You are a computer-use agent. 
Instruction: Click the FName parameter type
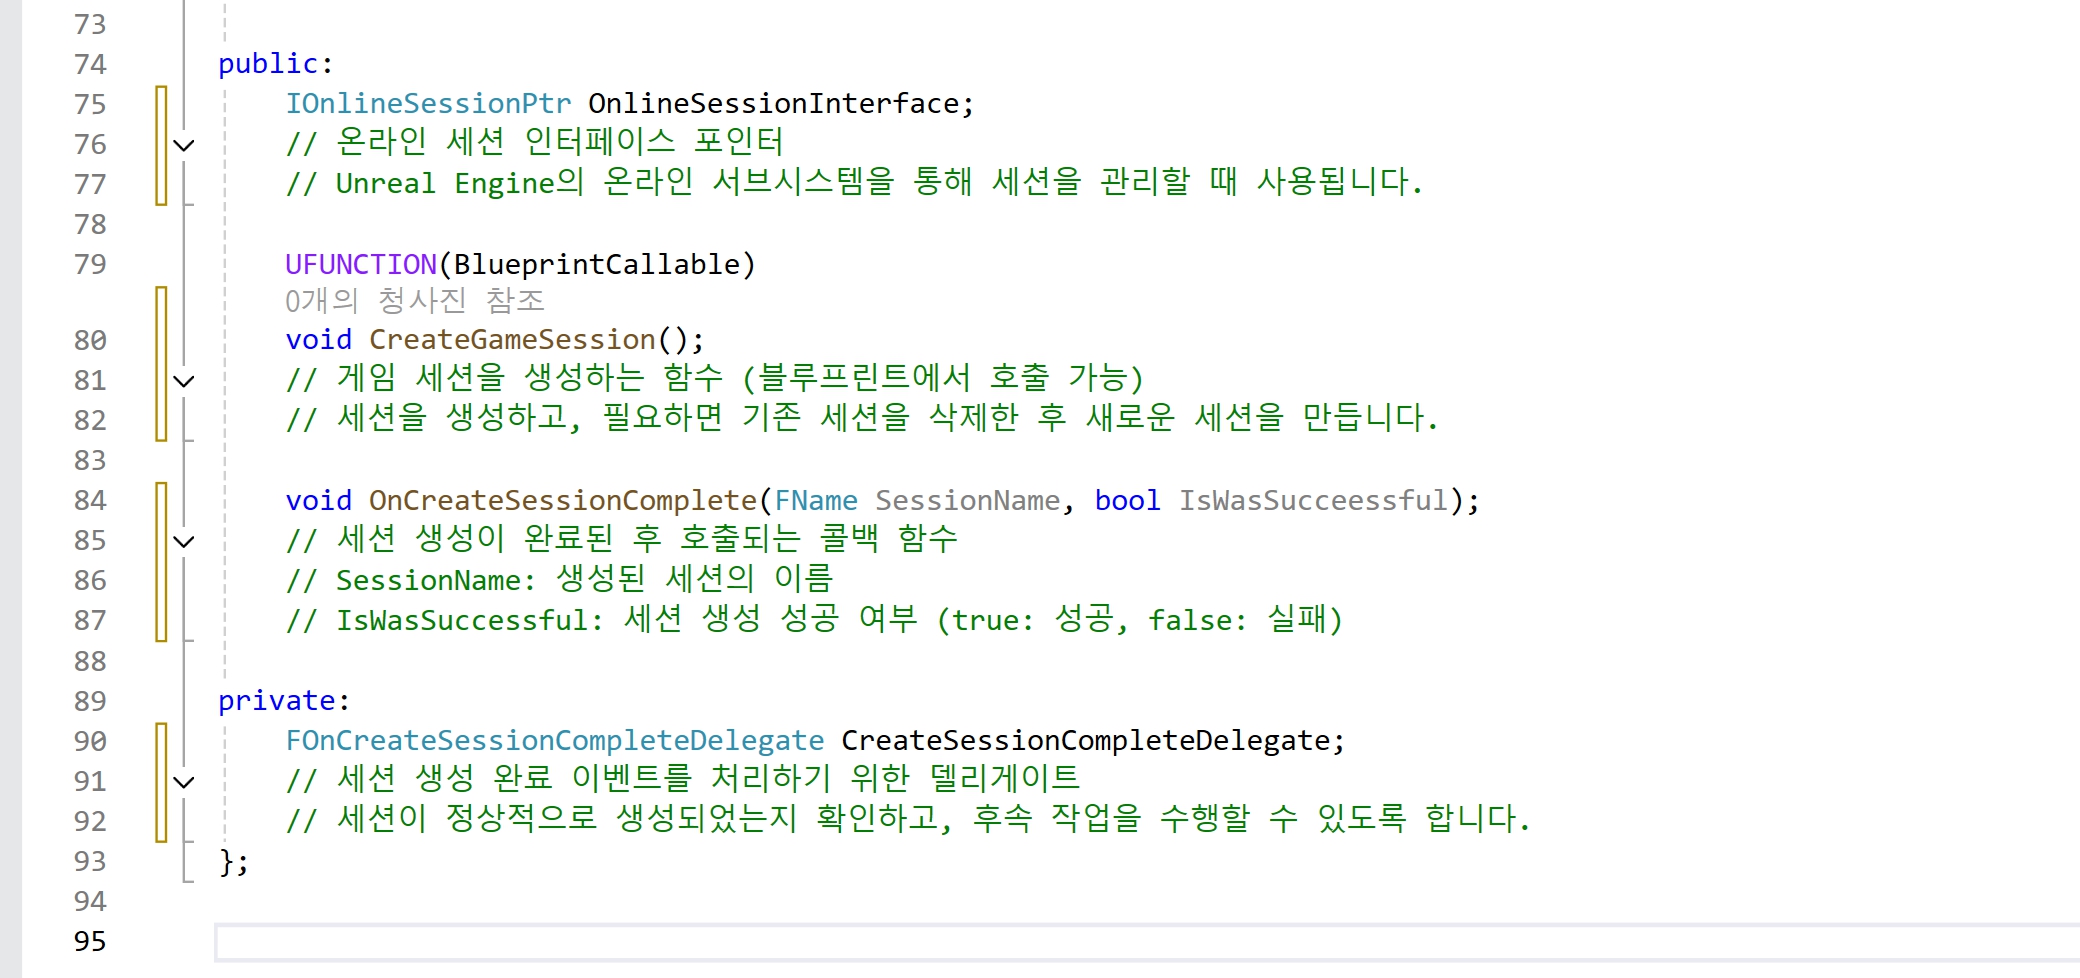click(x=816, y=500)
